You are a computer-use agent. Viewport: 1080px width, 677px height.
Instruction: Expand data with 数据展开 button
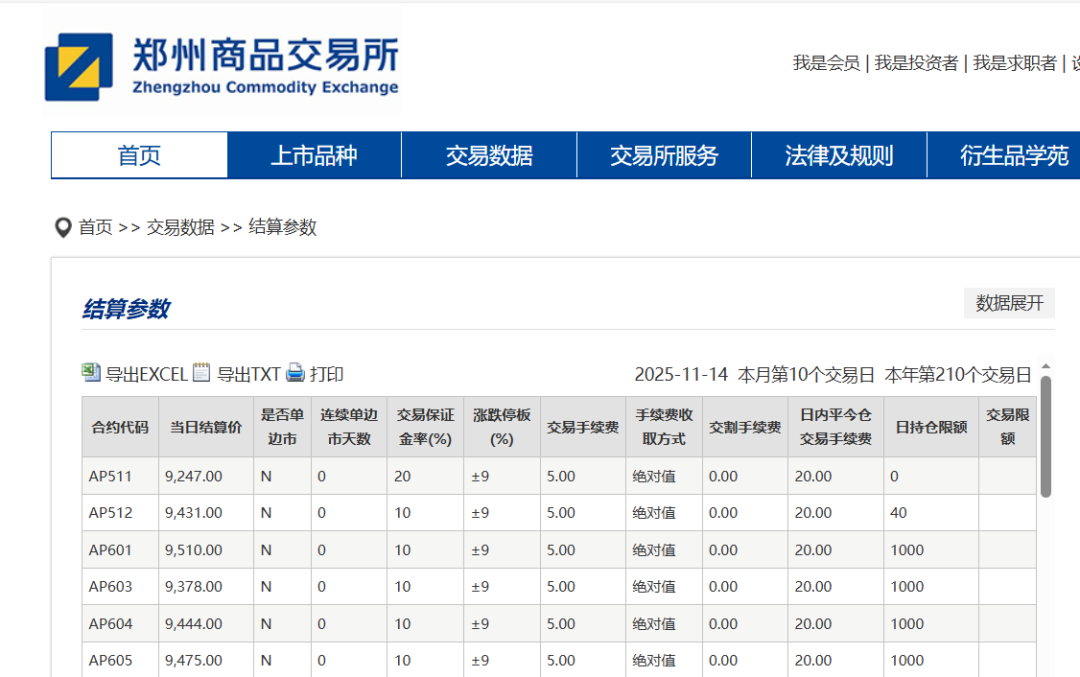(x=1009, y=303)
